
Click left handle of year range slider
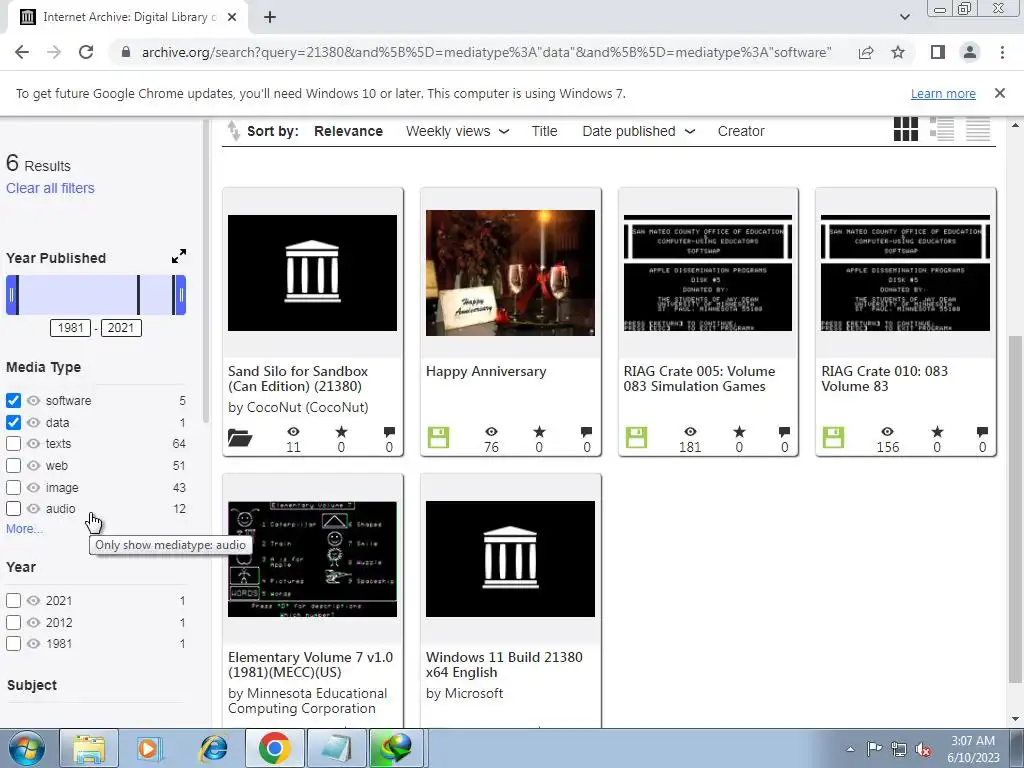click(12, 295)
